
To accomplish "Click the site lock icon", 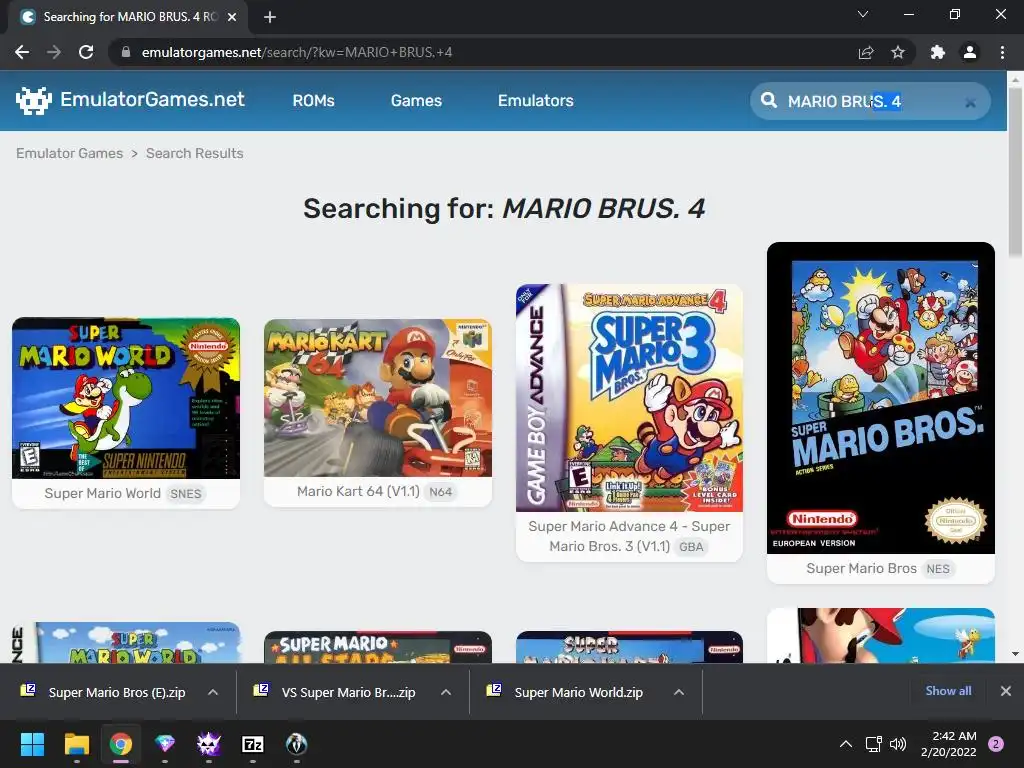I will click(126, 52).
